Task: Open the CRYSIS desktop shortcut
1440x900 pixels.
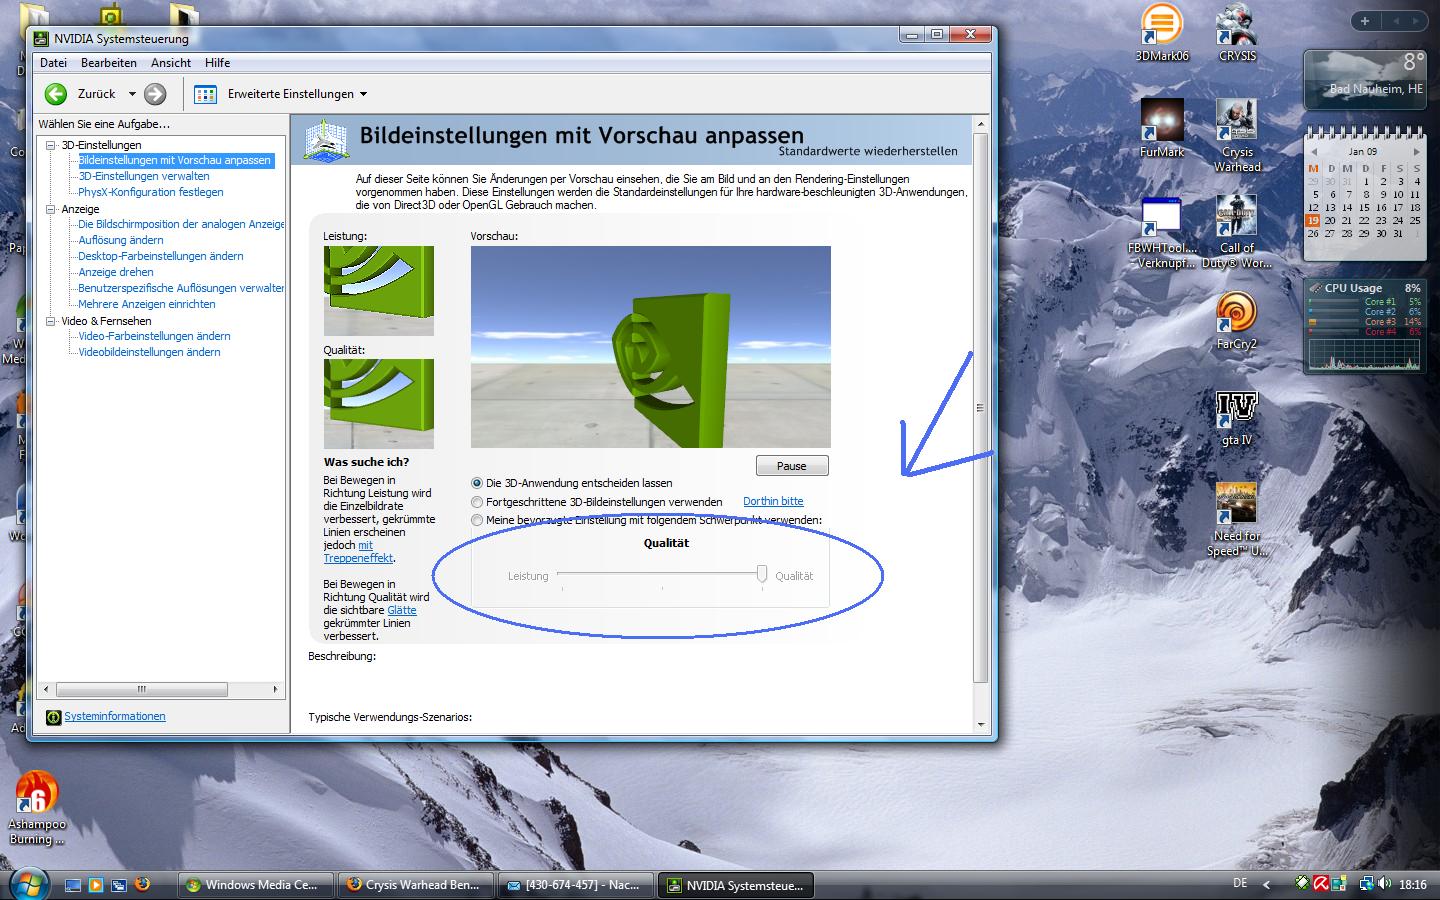Action: click(x=1237, y=33)
